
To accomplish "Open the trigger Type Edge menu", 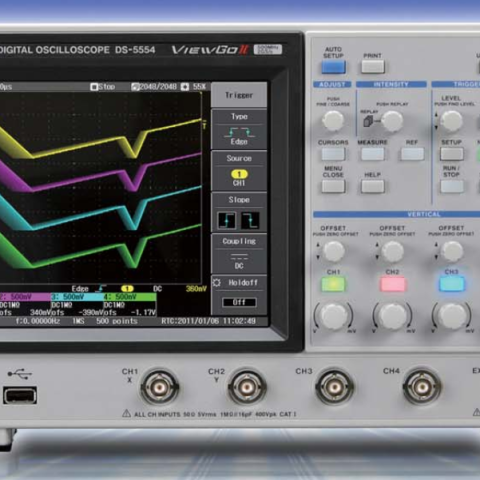I will tap(239, 129).
